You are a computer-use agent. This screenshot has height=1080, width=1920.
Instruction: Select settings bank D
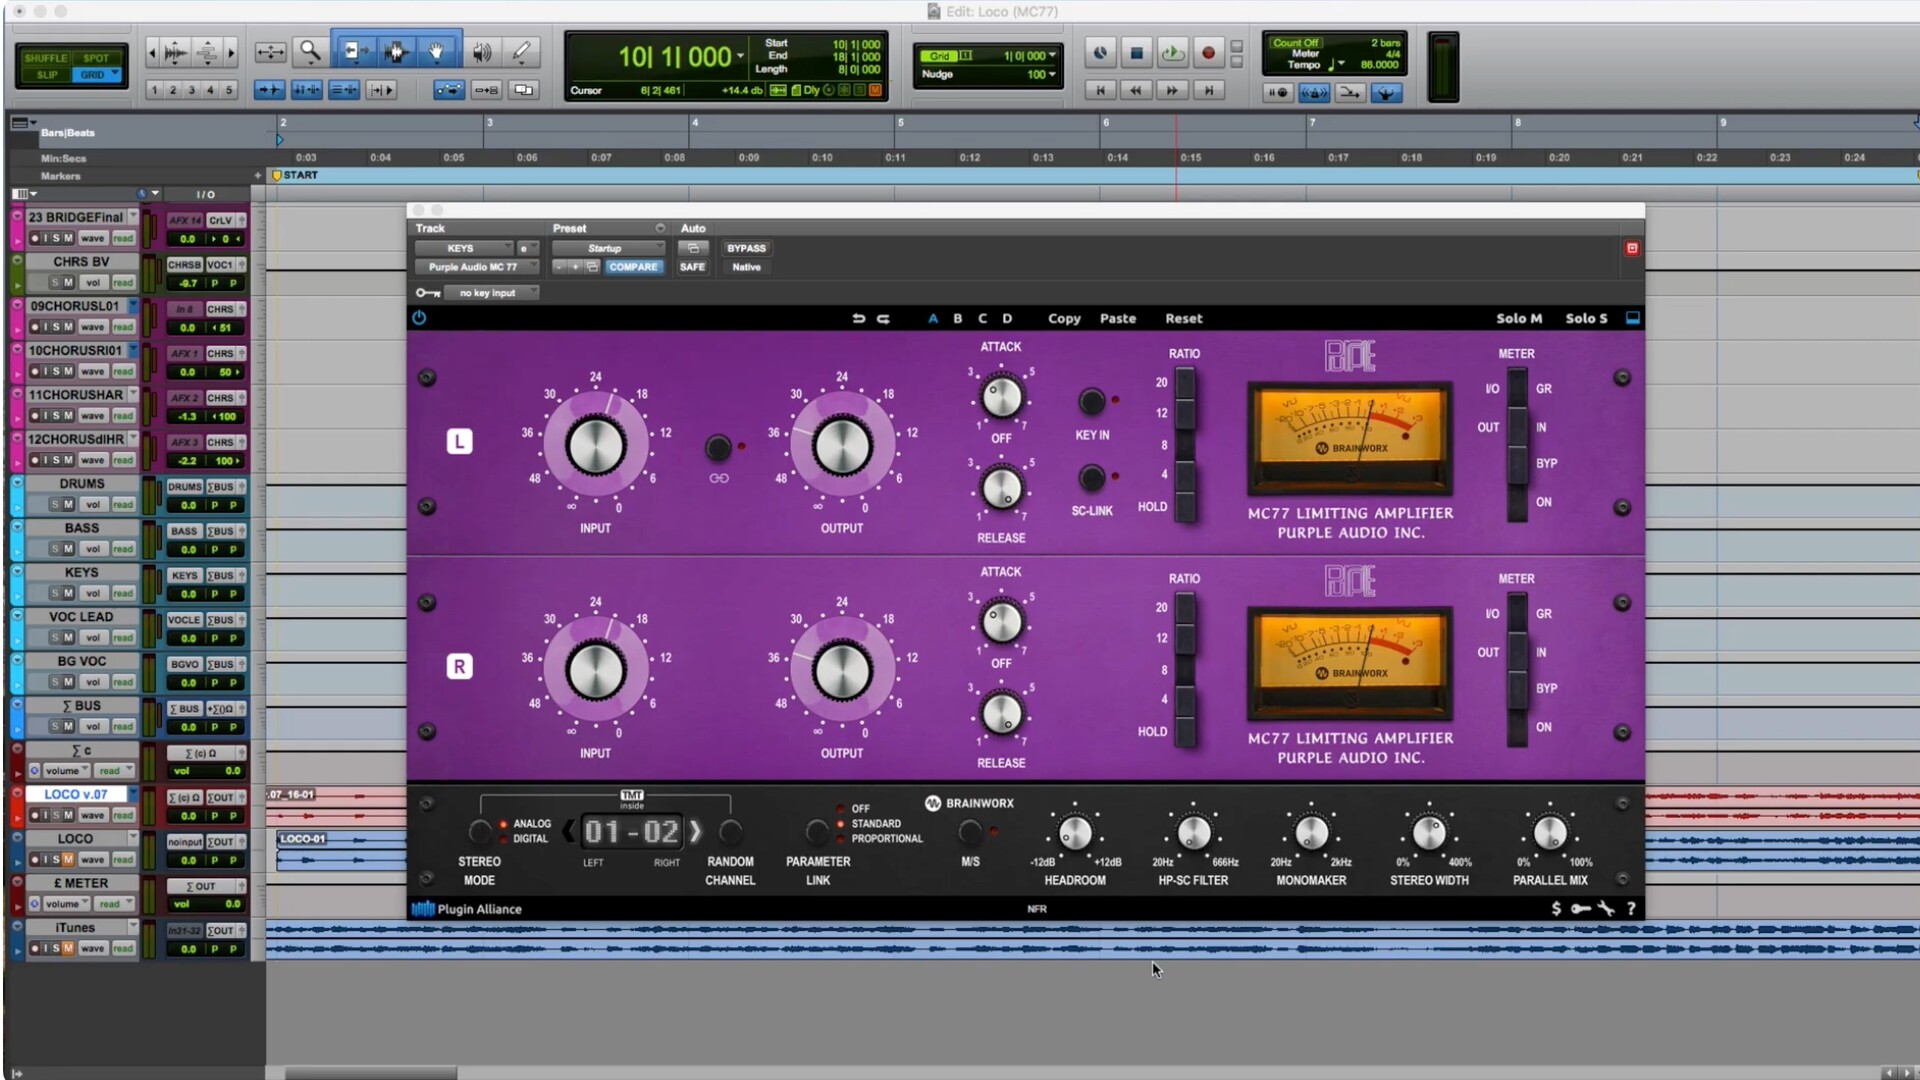(x=1007, y=318)
